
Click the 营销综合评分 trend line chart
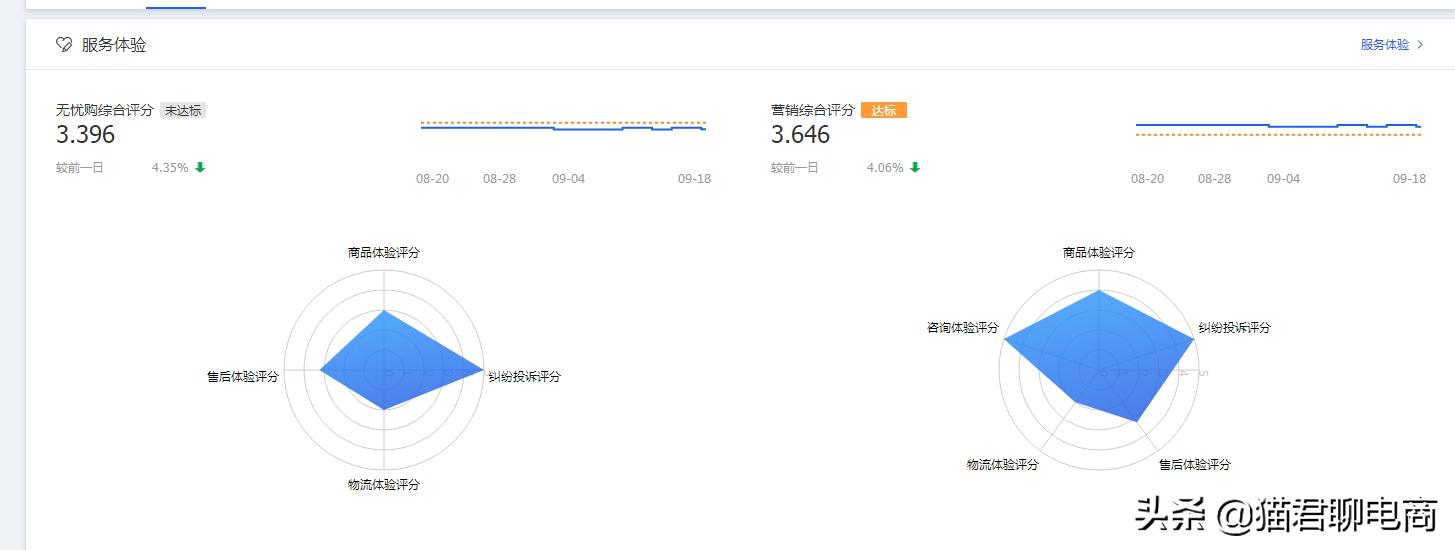[x=1278, y=127]
